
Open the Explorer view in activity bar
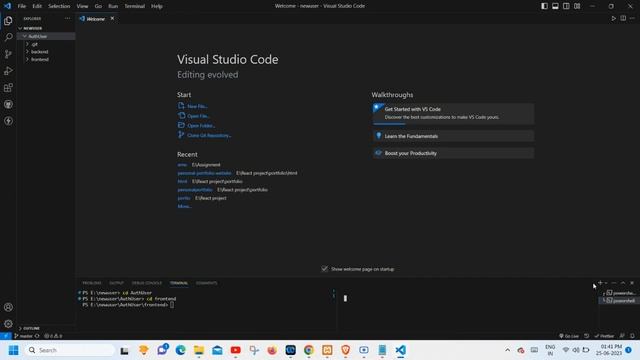click(8, 20)
